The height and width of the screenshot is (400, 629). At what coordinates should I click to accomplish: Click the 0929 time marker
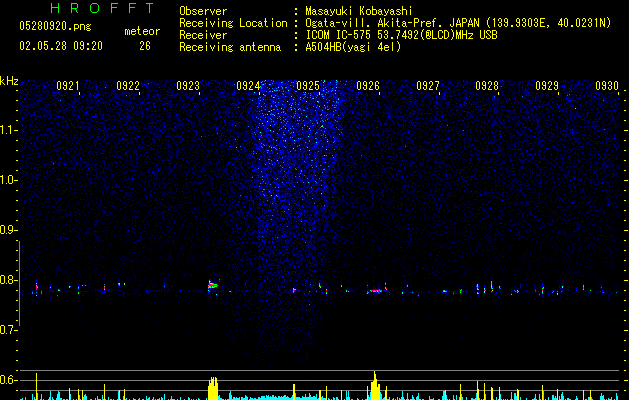pyautogui.click(x=547, y=86)
